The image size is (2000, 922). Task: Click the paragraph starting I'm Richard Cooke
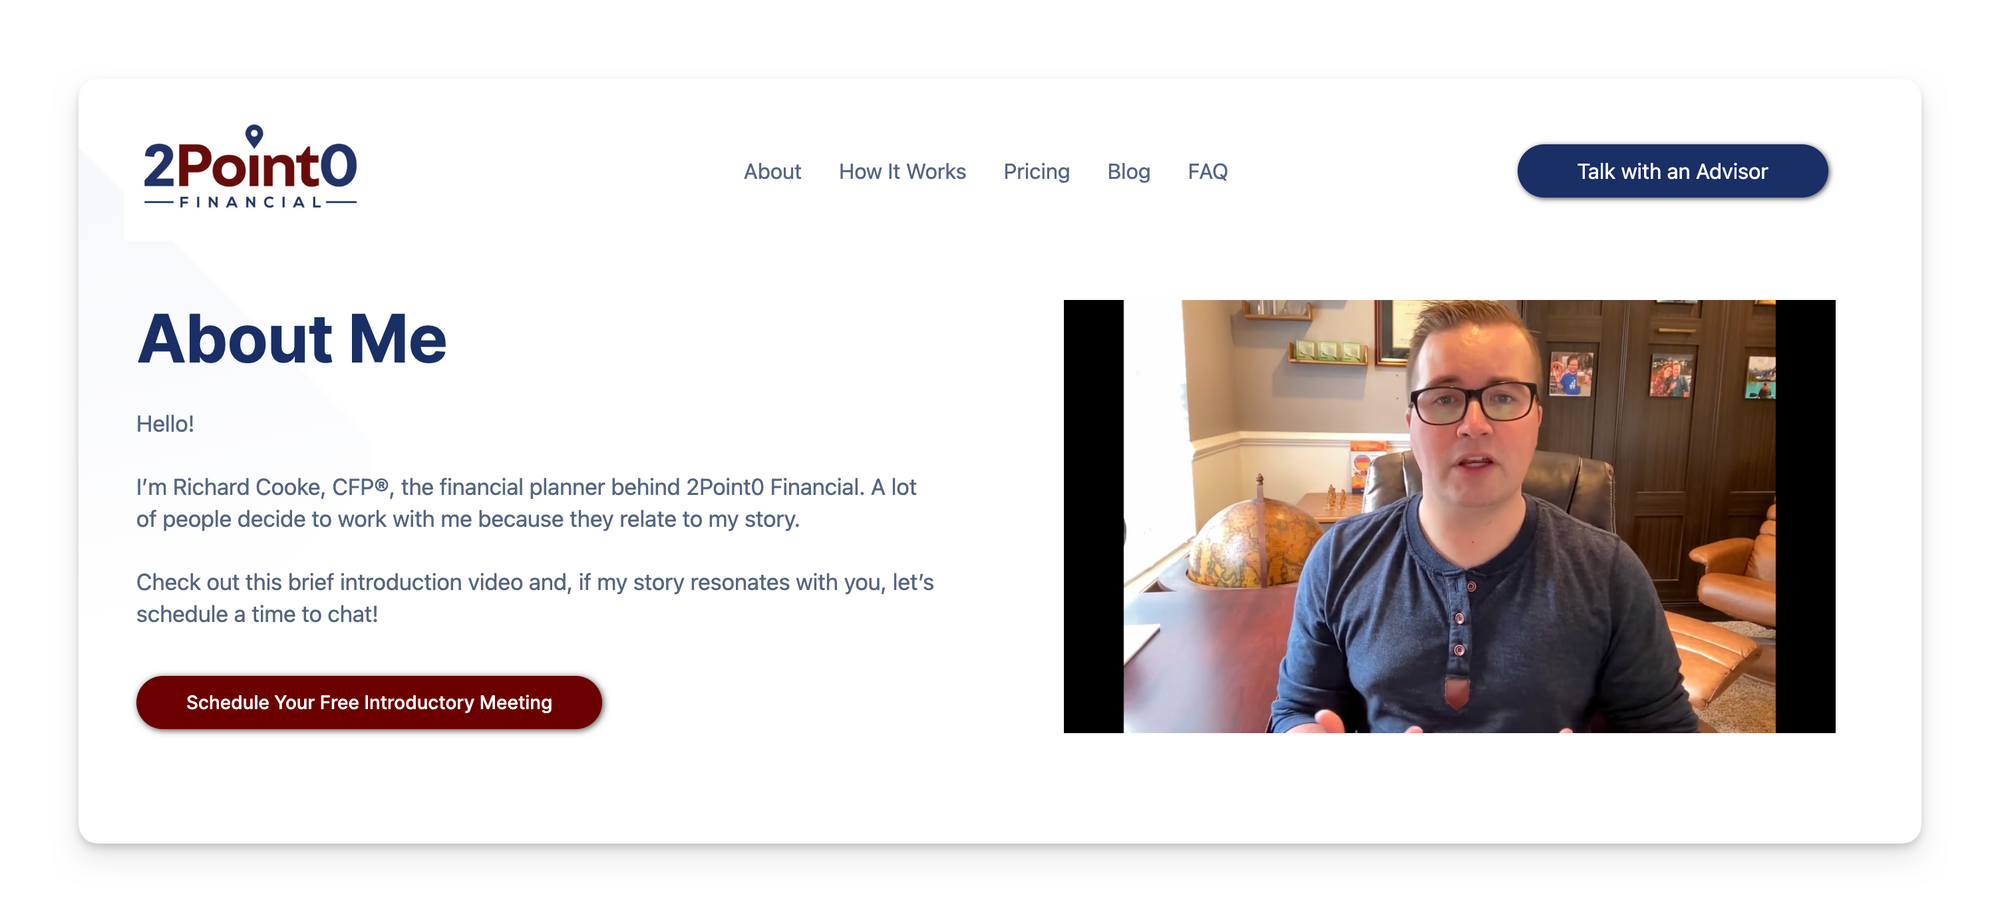click(x=527, y=503)
